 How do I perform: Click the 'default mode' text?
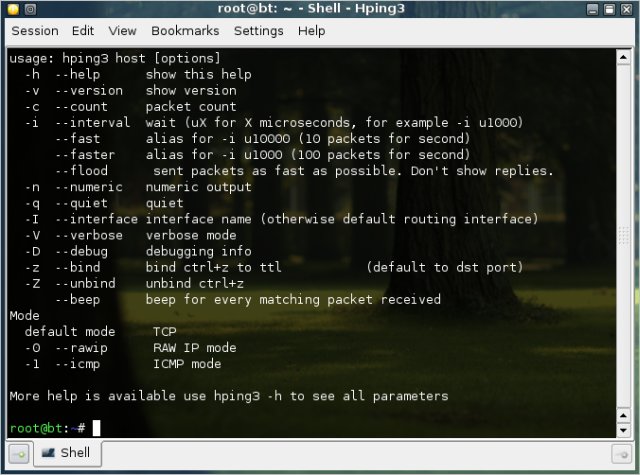[70, 332]
